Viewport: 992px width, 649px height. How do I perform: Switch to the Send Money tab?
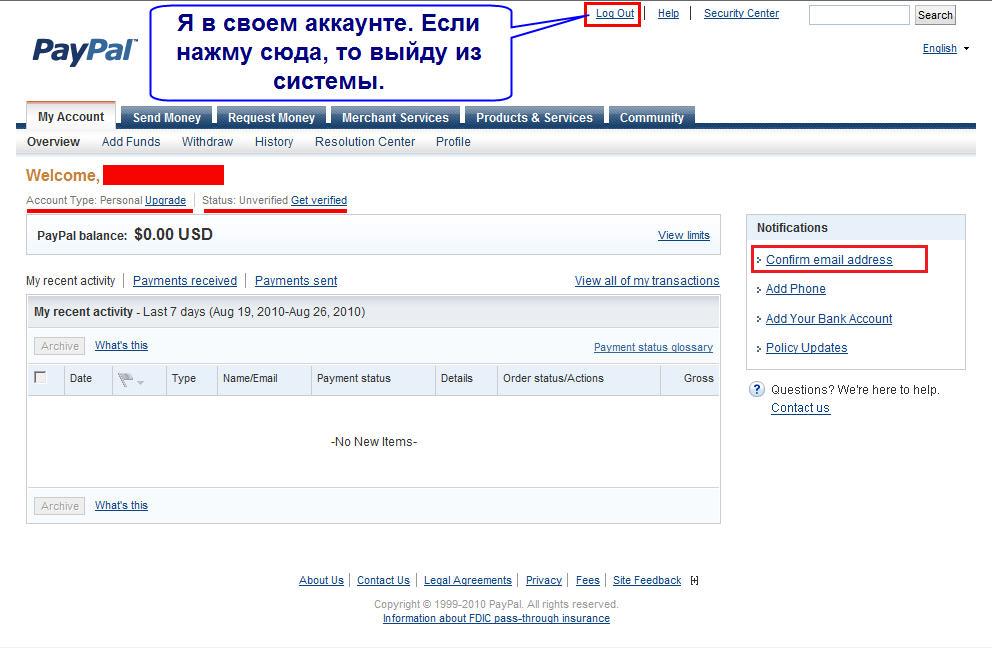[166, 118]
